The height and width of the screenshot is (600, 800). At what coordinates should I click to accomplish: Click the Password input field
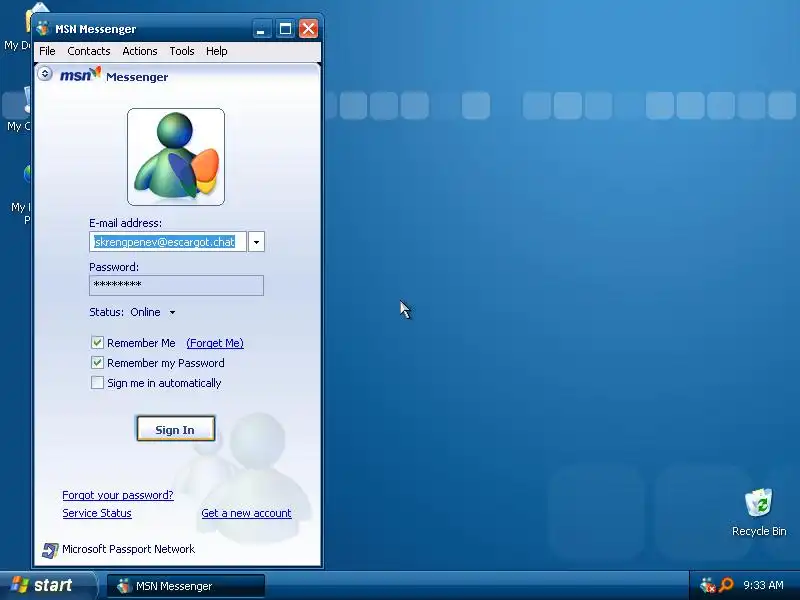[177, 285]
